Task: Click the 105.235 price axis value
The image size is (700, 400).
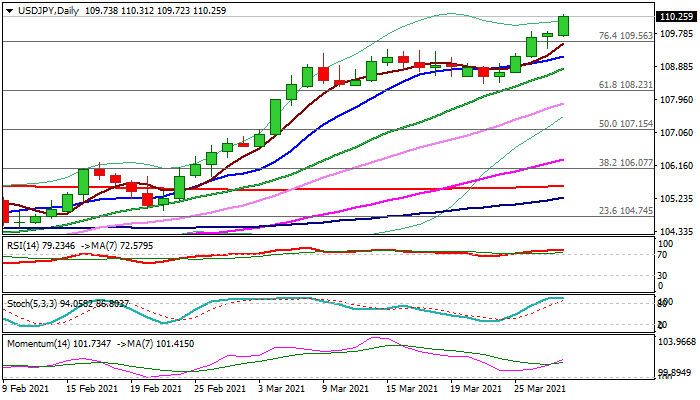Action: click(x=676, y=199)
